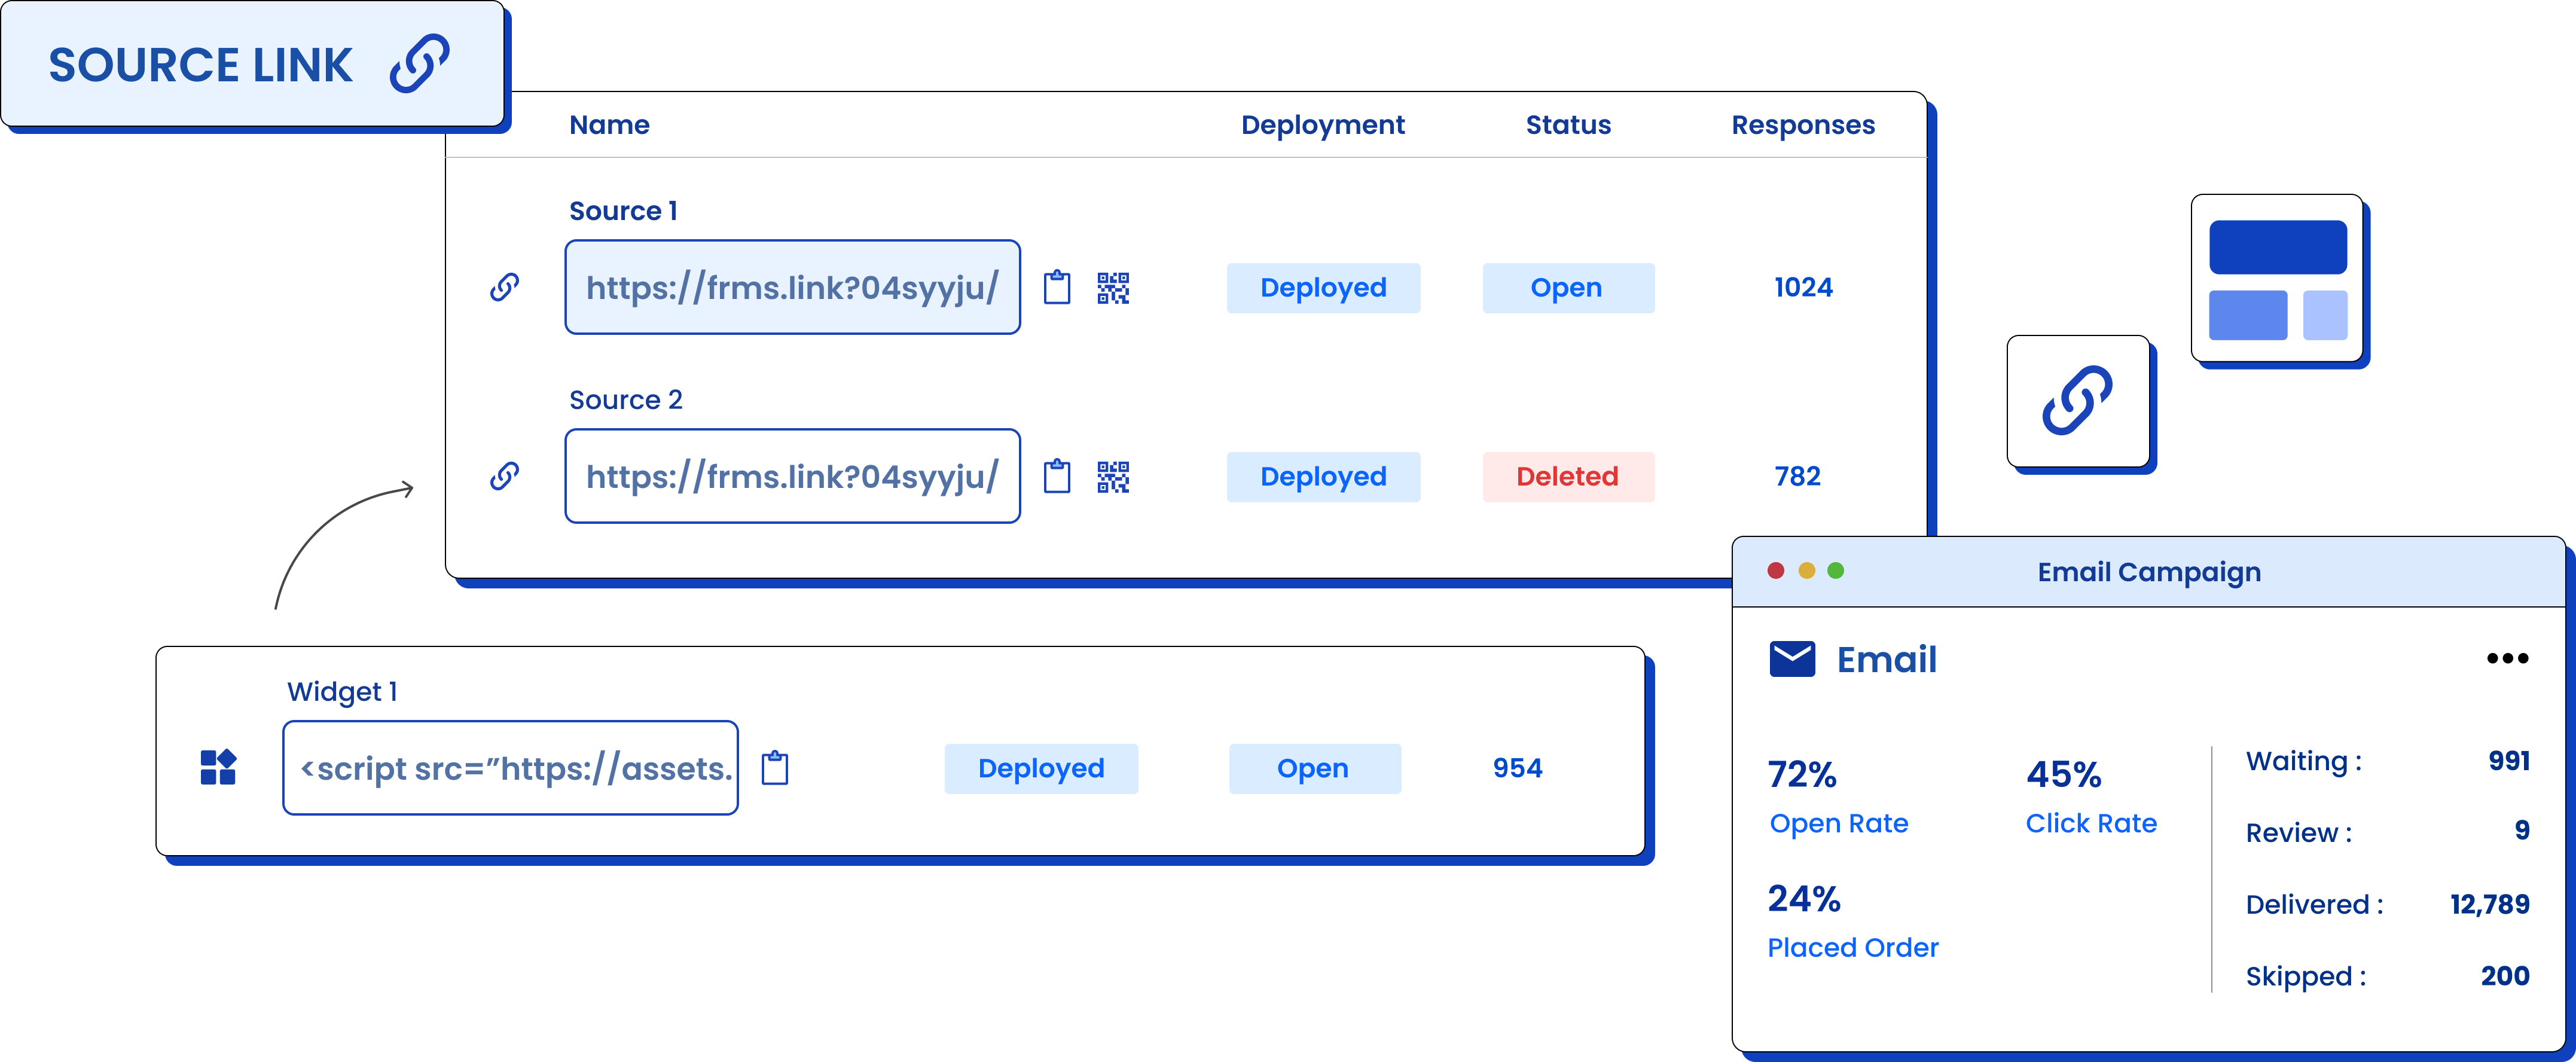This screenshot has height=1062, width=2576.
Task: Click the 782 responses value
Action: (1797, 476)
